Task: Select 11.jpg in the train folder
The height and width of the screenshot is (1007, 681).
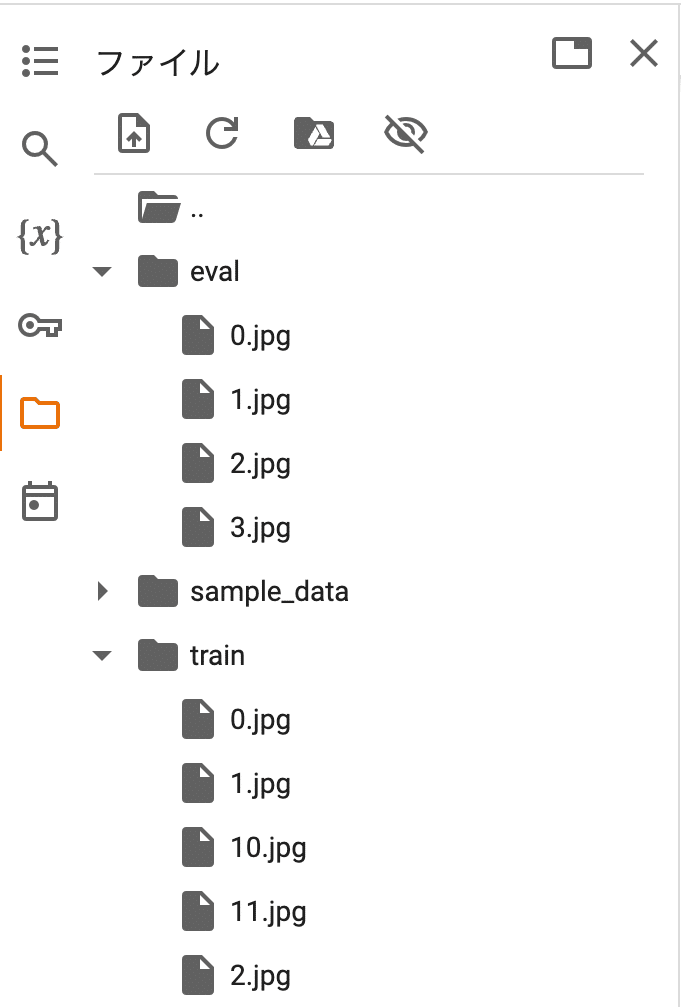Action: point(268,912)
